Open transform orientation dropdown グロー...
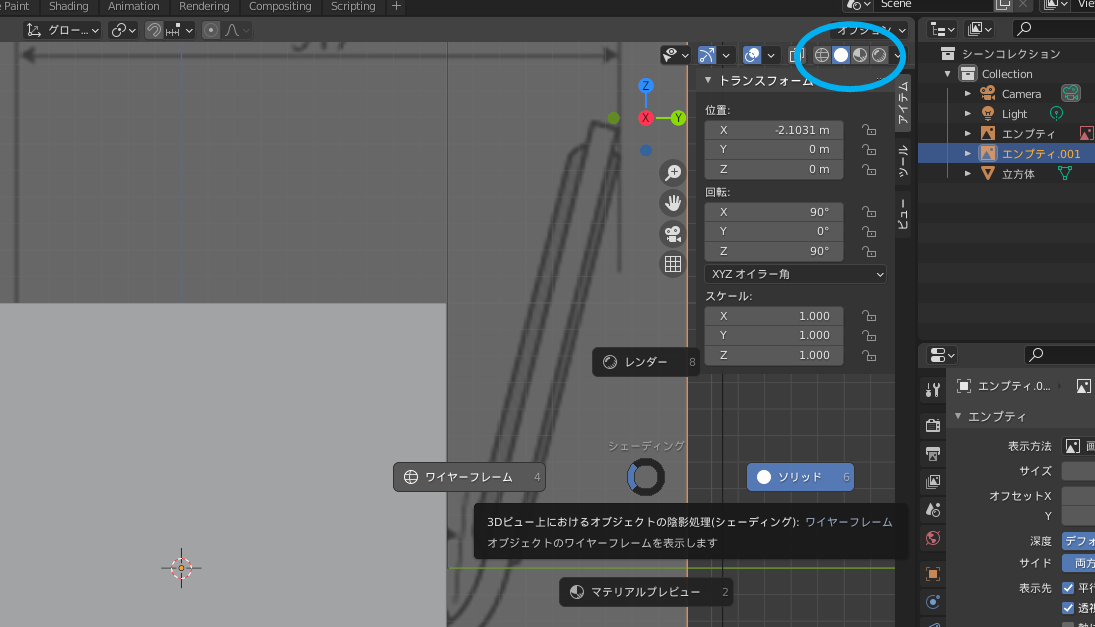This screenshot has height=627, width=1095. pyautogui.click(x=63, y=30)
